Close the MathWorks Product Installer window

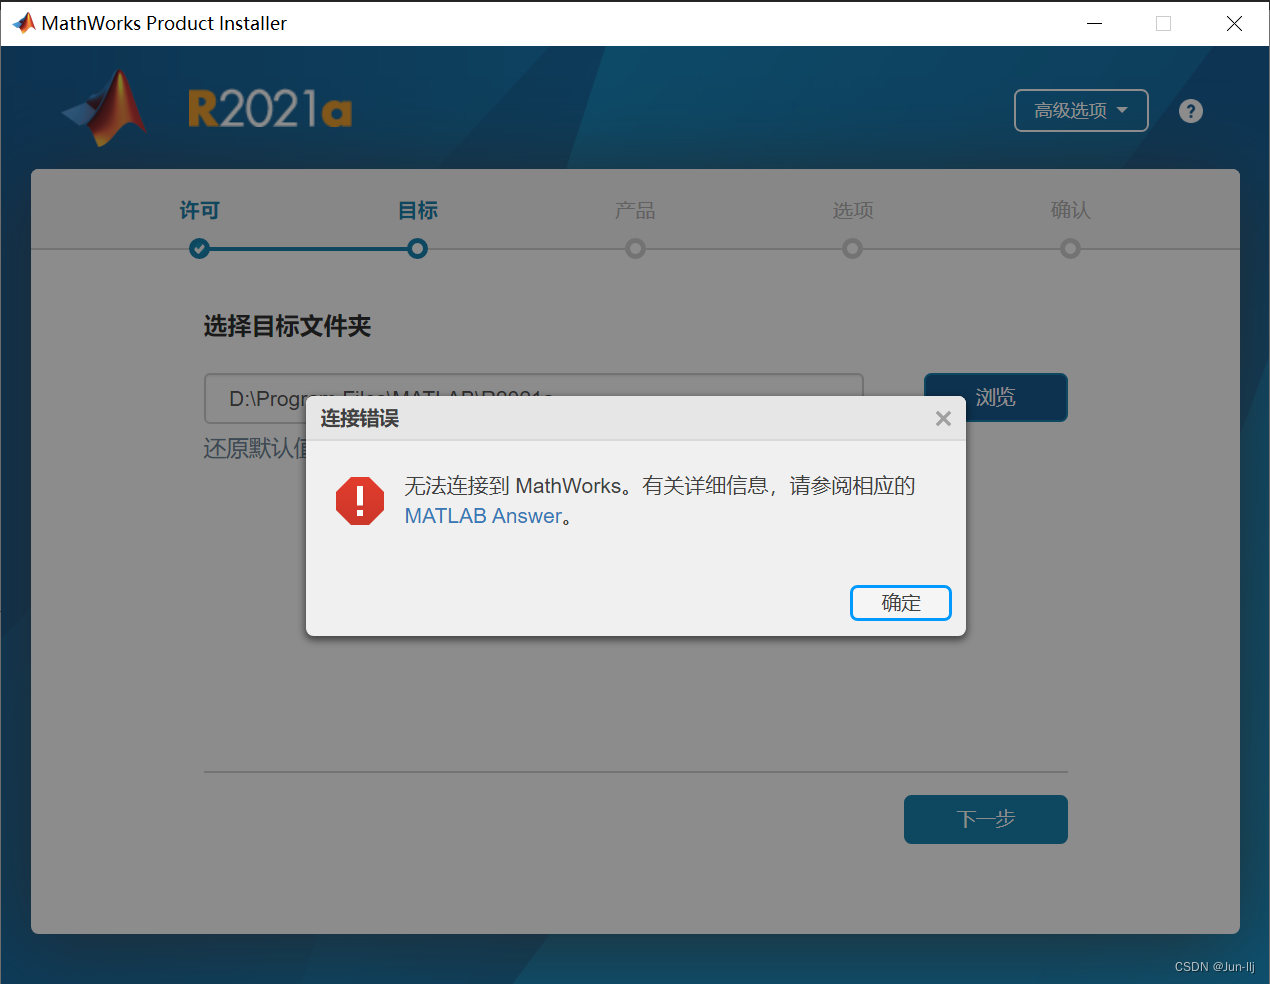[1234, 23]
